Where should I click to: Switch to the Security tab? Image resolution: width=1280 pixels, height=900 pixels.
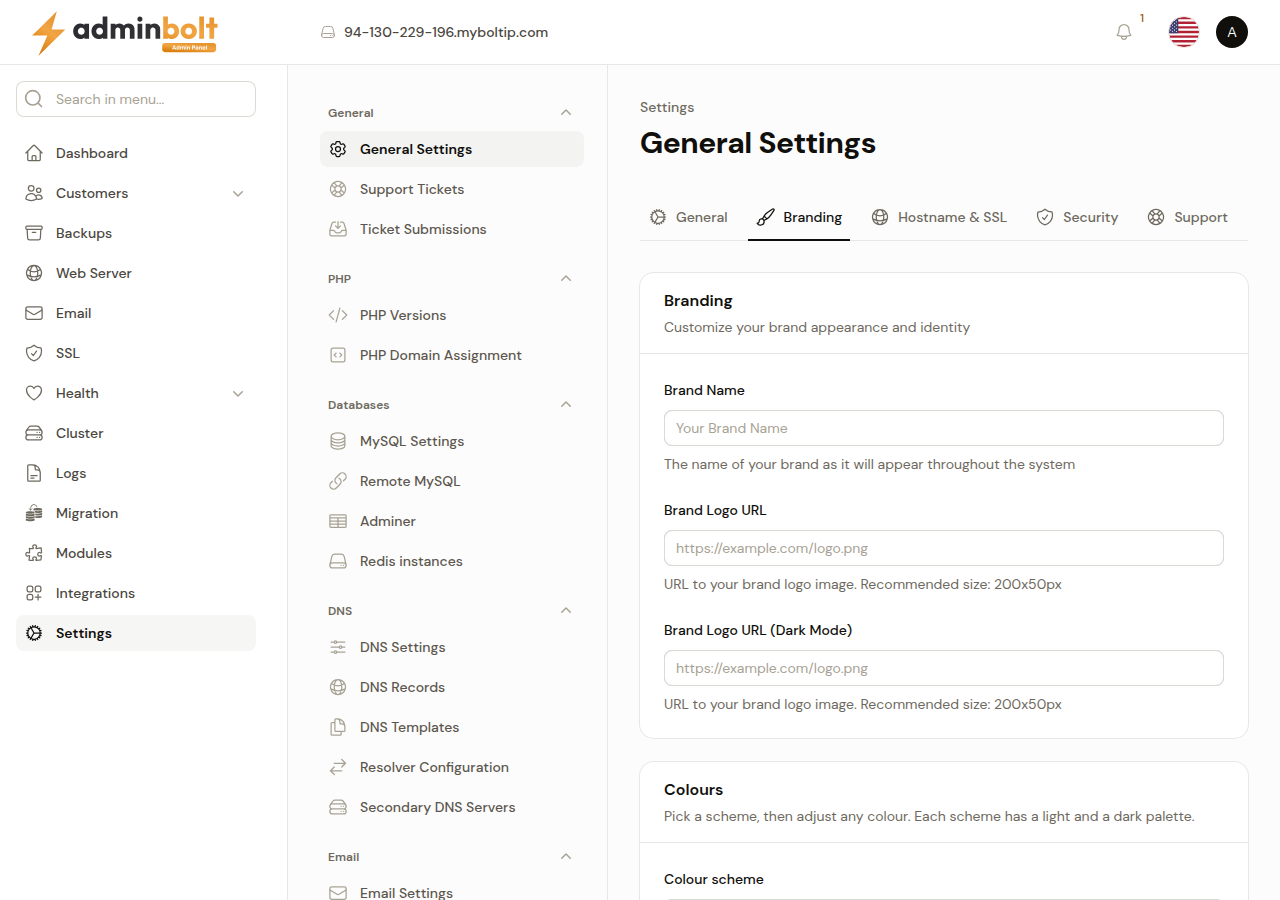(x=1077, y=217)
